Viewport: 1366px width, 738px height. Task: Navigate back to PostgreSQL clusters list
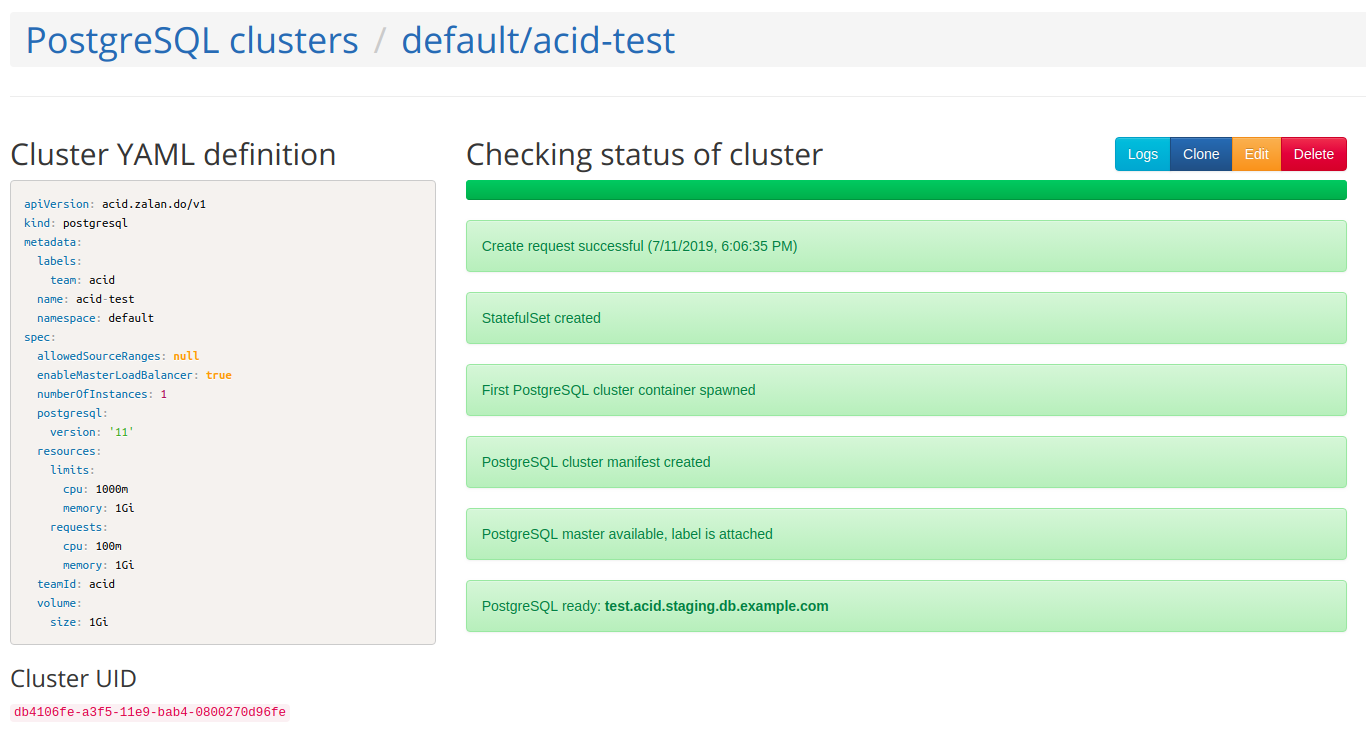click(191, 40)
